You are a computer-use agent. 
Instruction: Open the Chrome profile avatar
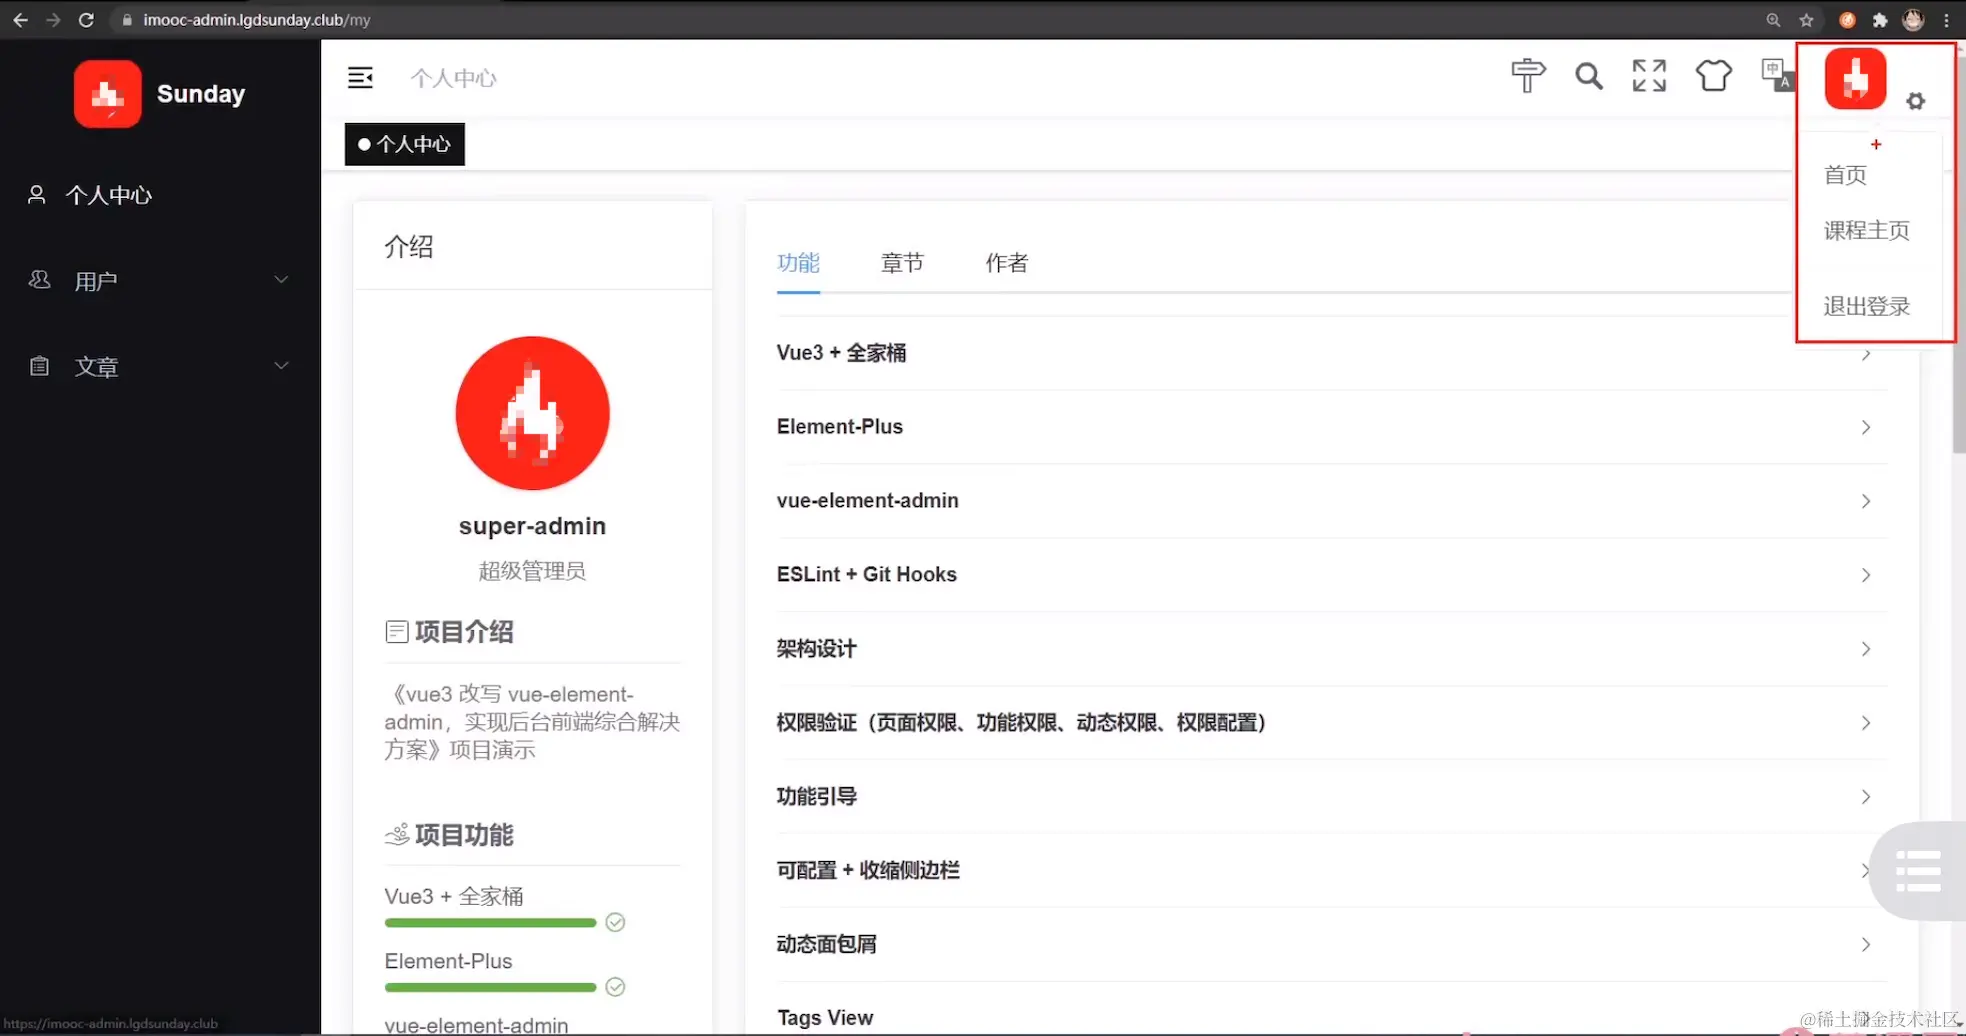click(x=1913, y=20)
